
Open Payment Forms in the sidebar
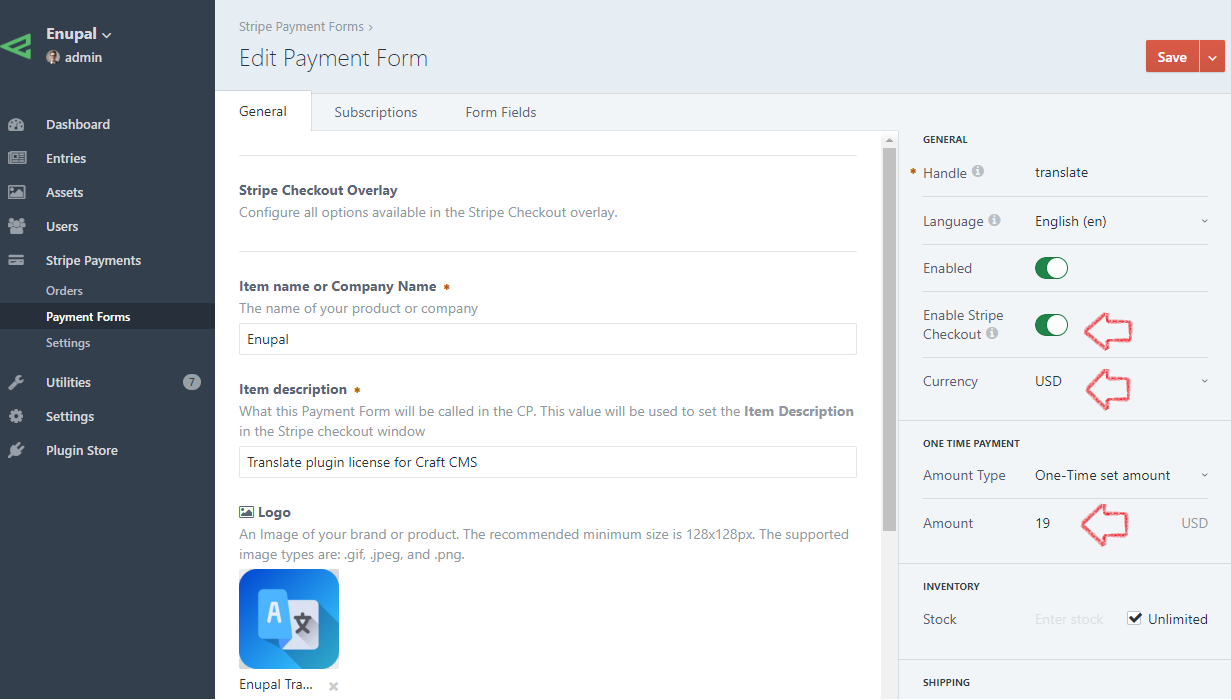(88, 316)
